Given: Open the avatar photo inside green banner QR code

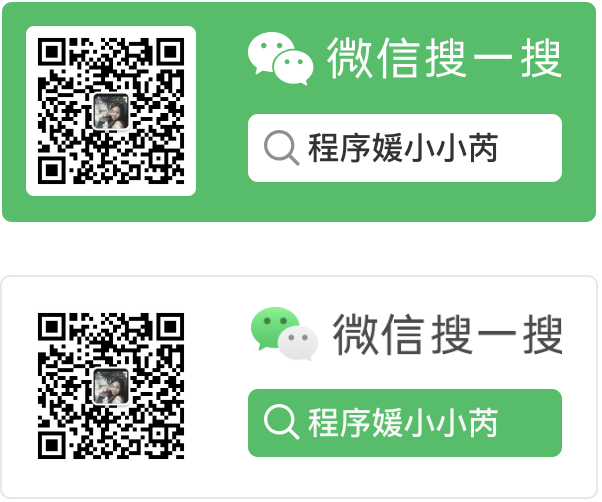Looking at the screenshot, I should [x=111, y=111].
